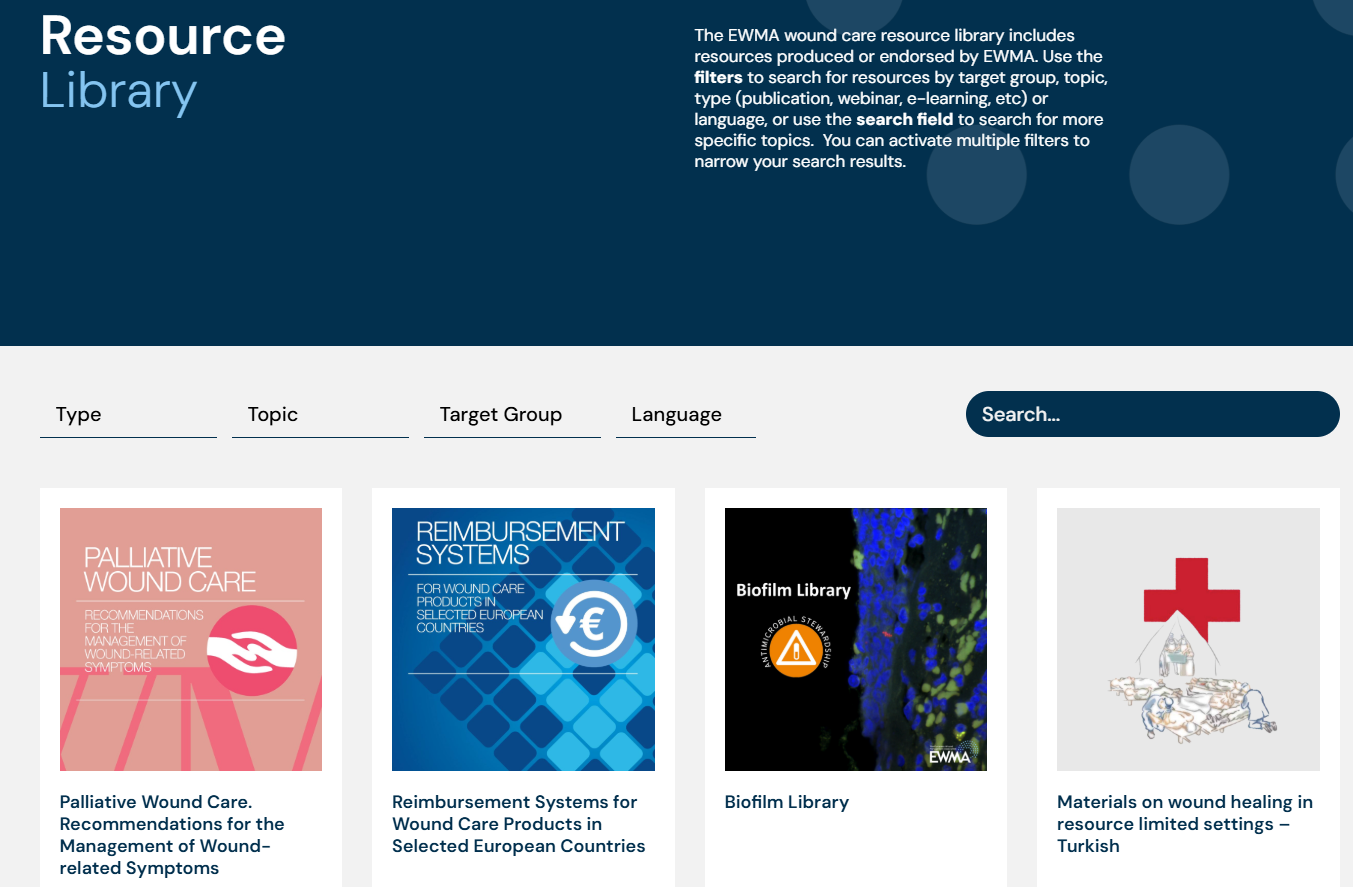Image resolution: width=1353 pixels, height=887 pixels.
Task: Click the Reimbursement Systems cover thumbnail
Action: 523,638
